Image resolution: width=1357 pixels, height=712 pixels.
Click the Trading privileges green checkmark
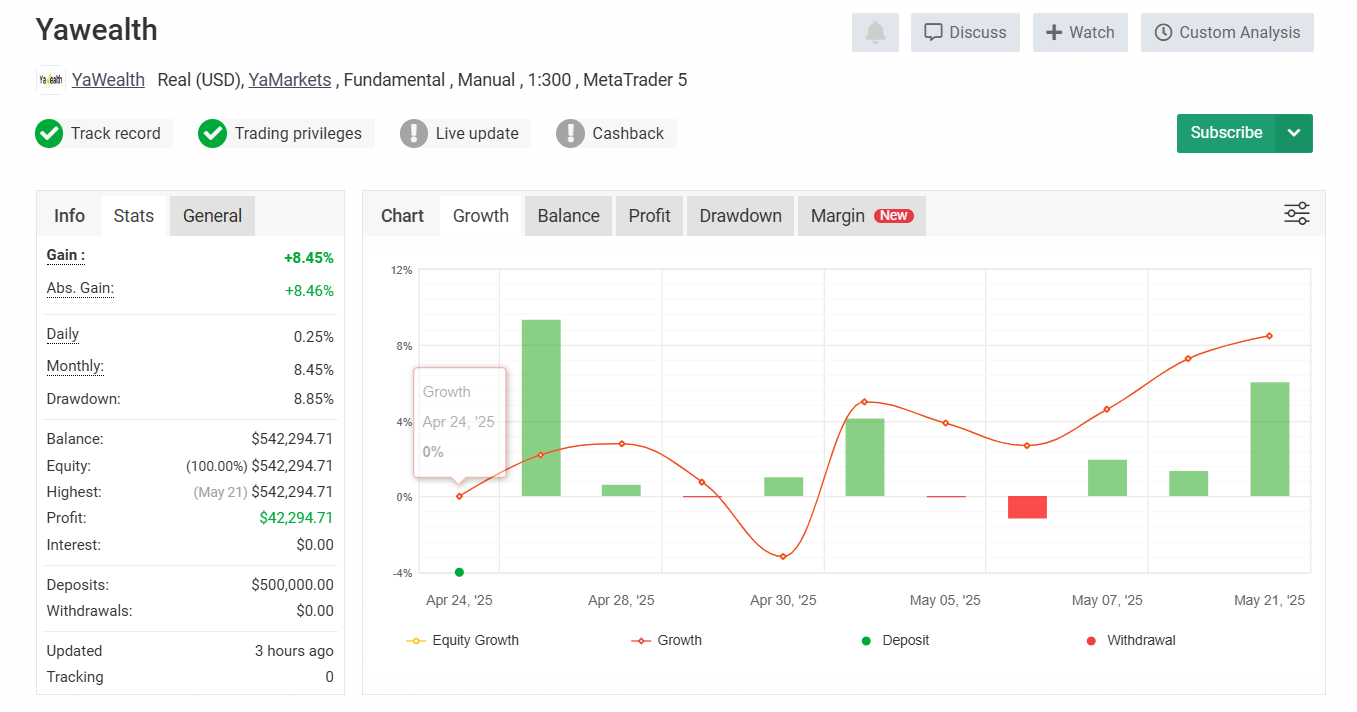coord(212,134)
